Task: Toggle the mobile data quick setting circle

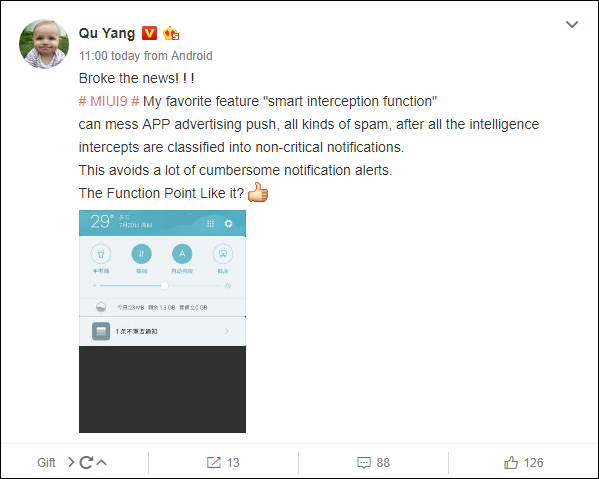Action: click(141, 254)
